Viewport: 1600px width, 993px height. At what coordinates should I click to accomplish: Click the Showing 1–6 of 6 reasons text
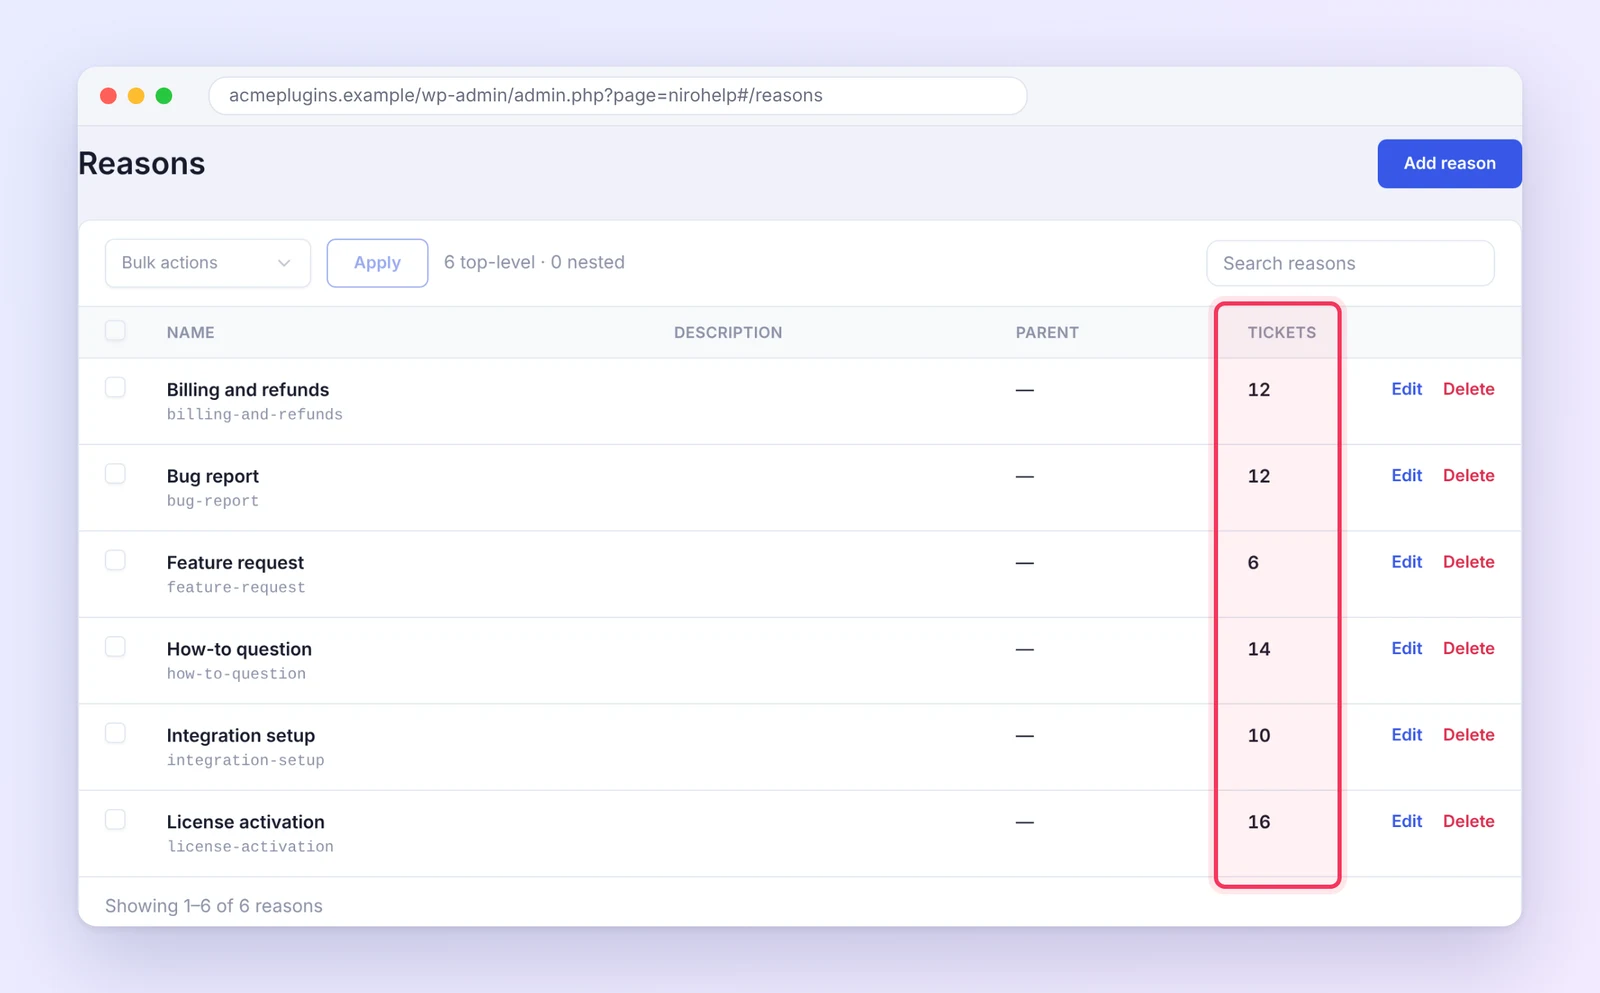click(214, 906)
